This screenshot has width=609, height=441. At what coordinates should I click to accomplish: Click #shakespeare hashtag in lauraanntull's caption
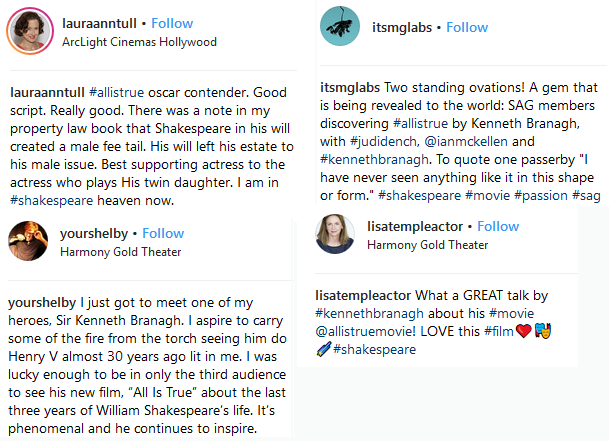[48, 200]
